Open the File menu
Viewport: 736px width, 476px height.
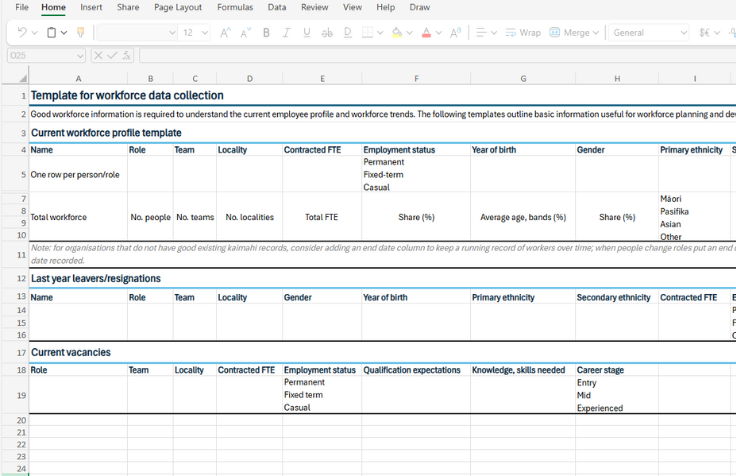[x=22, y=7]
